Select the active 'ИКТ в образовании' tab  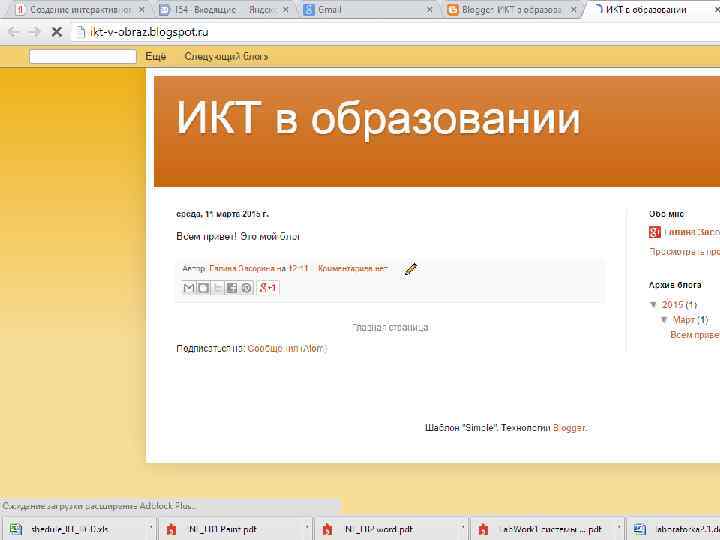coord(645,10)
